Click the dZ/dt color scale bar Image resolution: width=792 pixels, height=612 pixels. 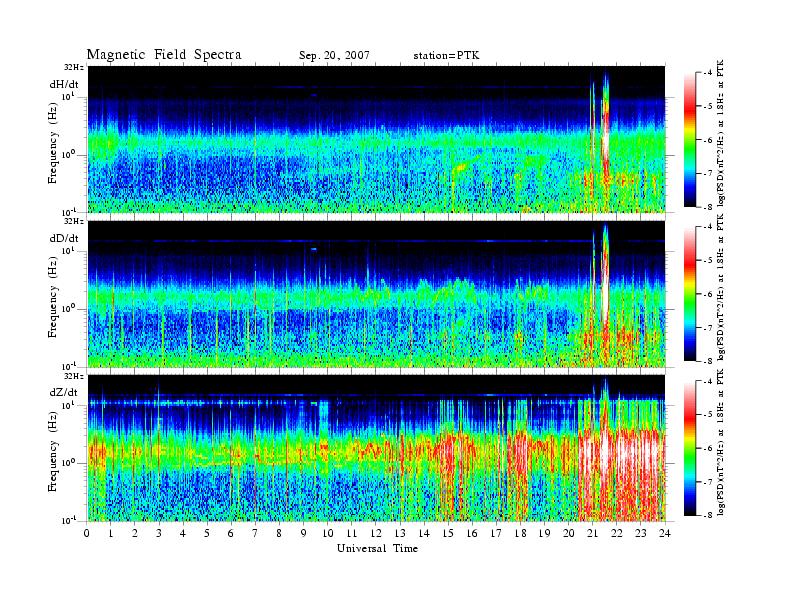[x=690, y=448]
